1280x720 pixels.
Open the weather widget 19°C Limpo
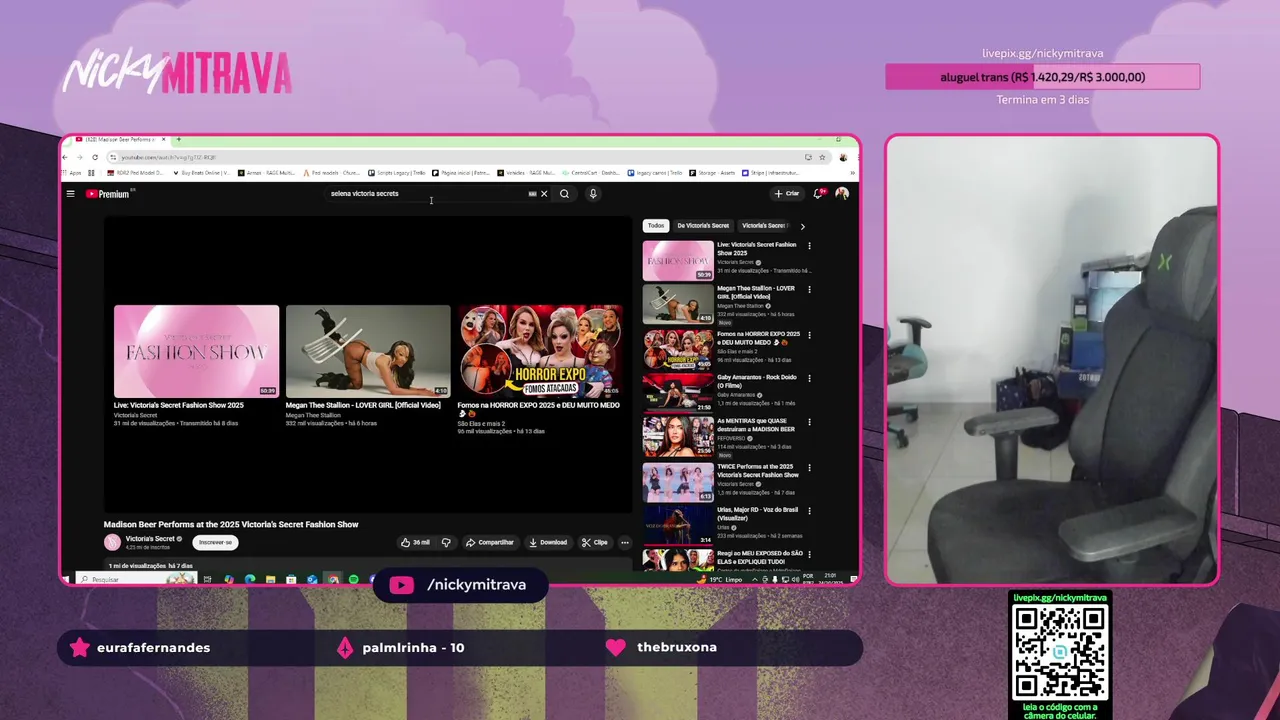click(720, 579)
